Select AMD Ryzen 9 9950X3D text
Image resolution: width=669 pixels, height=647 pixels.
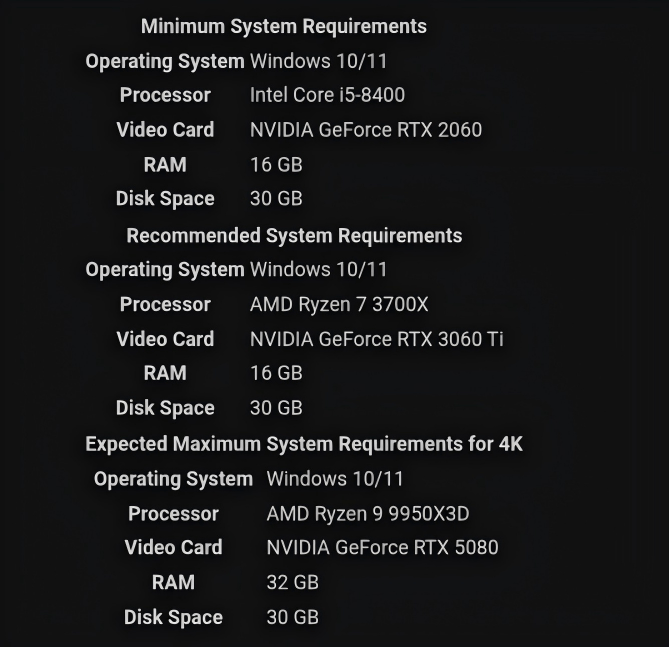point(368,514)
